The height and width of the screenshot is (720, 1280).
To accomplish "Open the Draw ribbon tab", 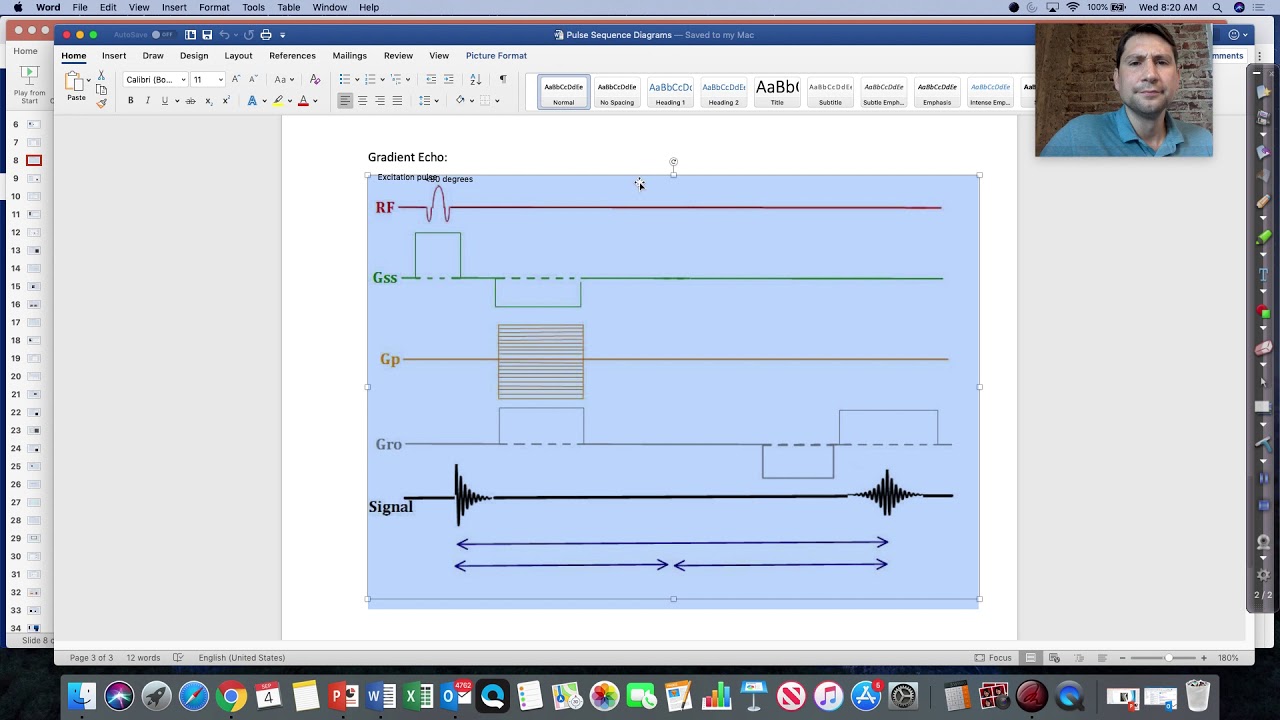I will [153, 55].
